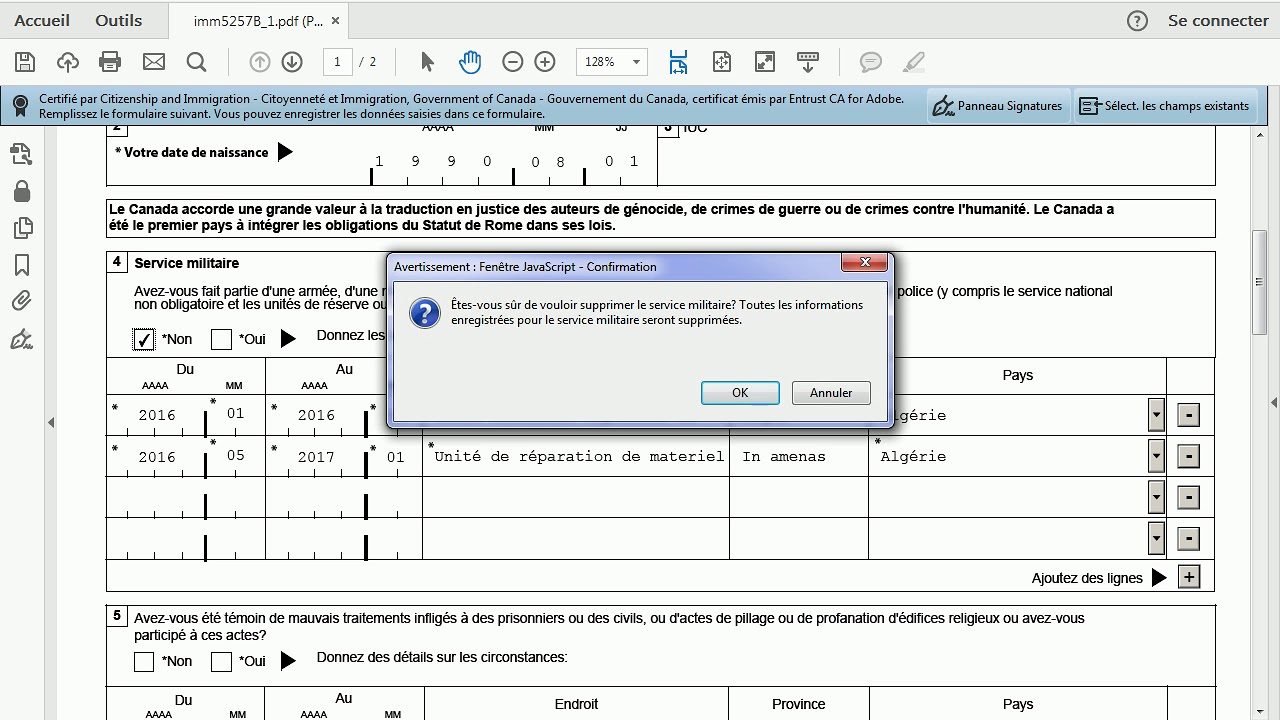Viewport: 1280px width, 720px height.
Task: Open Panneau Signatures
Action: pyautogui.click(x=997, y=106)
